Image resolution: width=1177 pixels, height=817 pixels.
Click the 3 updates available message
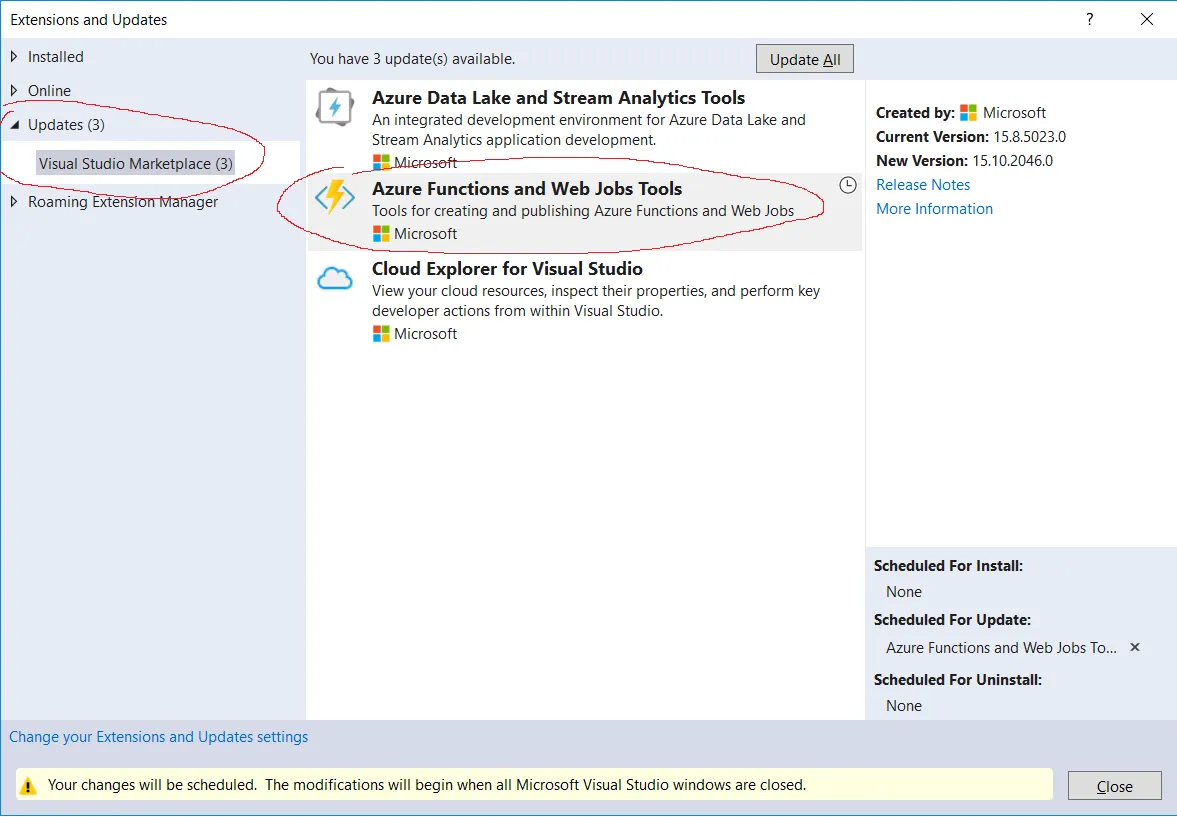(412, 59)
